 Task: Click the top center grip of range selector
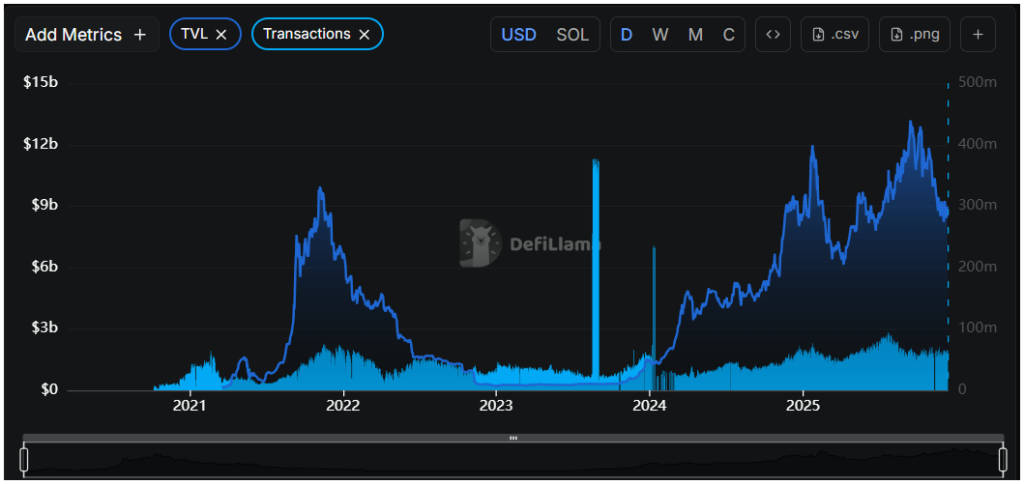coord(513,438)
